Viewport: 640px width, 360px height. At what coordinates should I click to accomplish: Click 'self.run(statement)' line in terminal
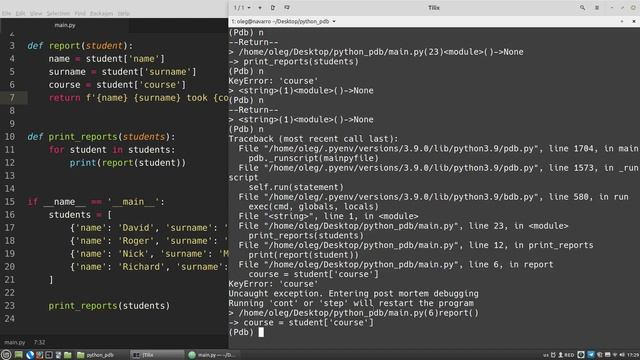[x=296, y=187]
